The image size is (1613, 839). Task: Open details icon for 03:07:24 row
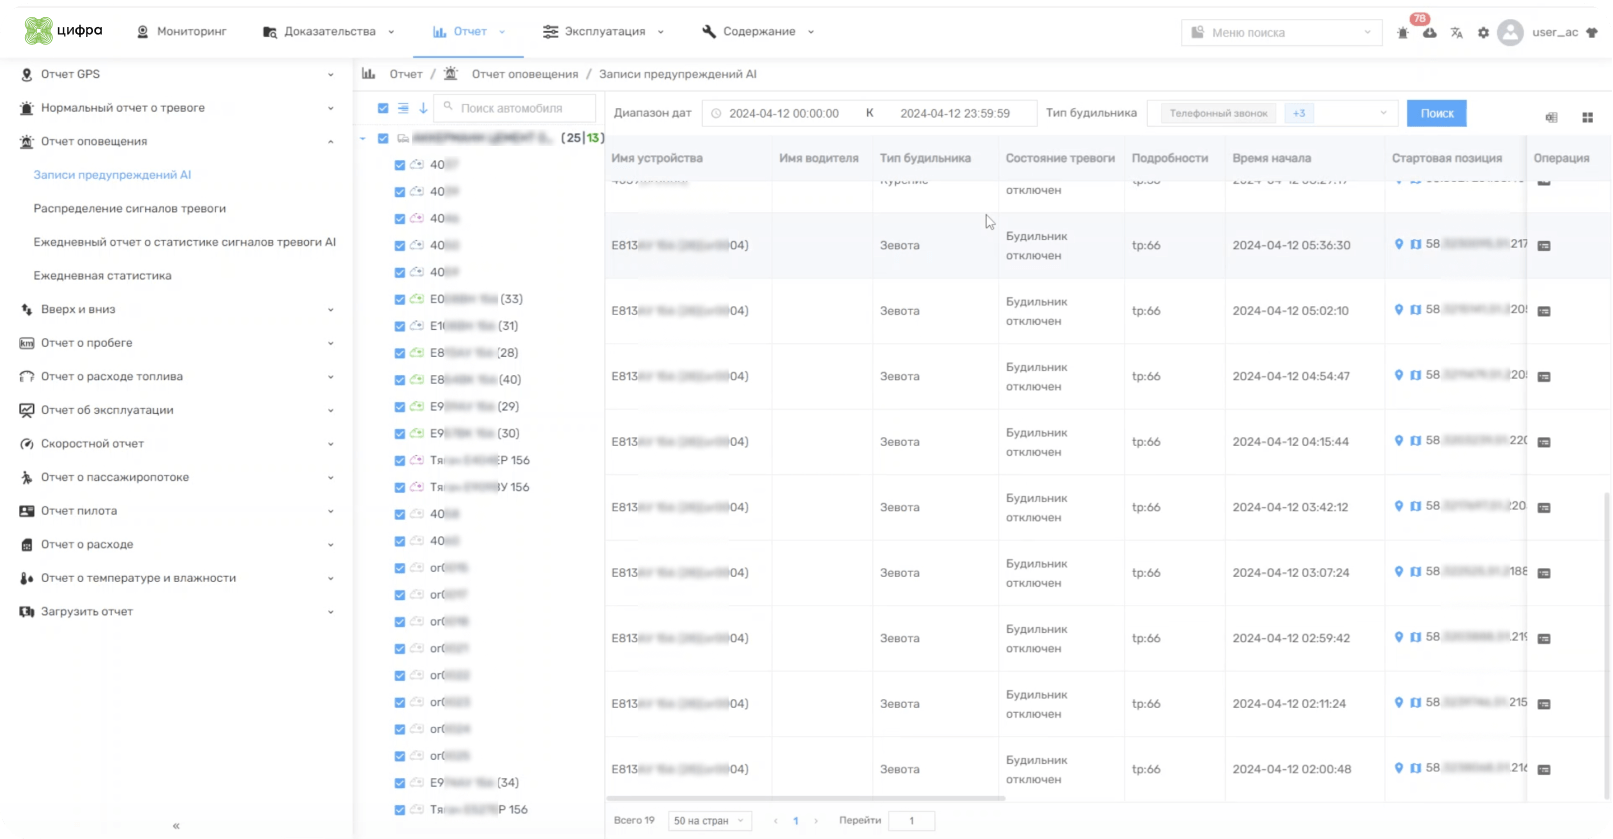click(x=1544, y=573)
